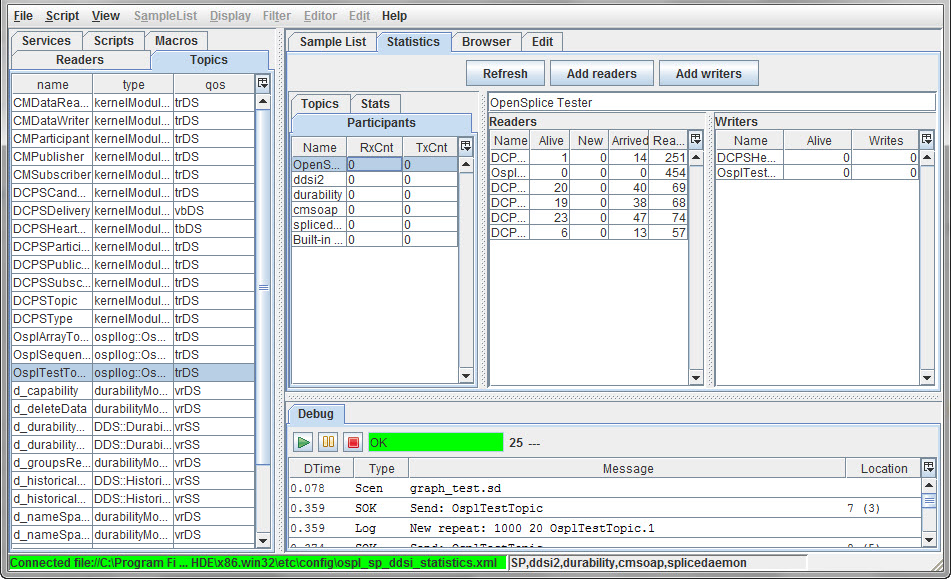Sort writers by the Writes column header
Screen dimensions: 951x579
(x=885, y=141)
